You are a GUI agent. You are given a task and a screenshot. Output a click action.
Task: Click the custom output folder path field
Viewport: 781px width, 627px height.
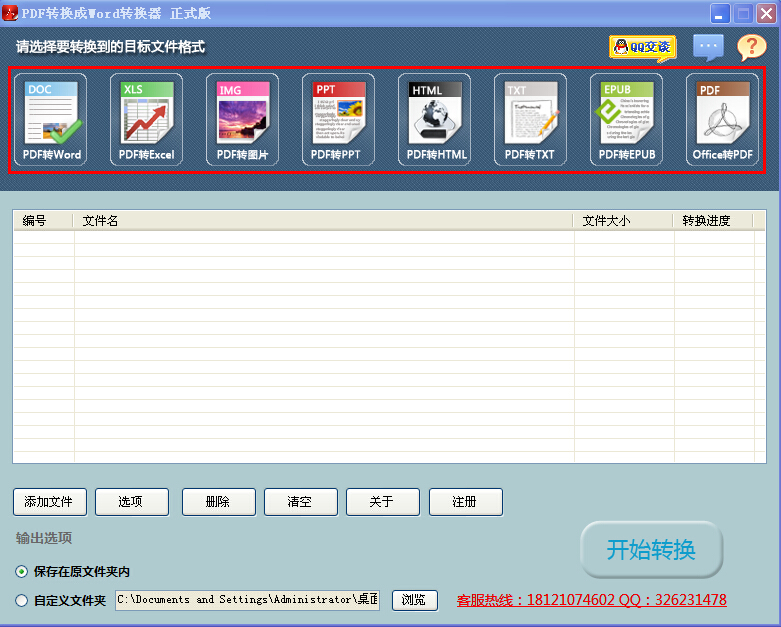[x=247, y=600]
